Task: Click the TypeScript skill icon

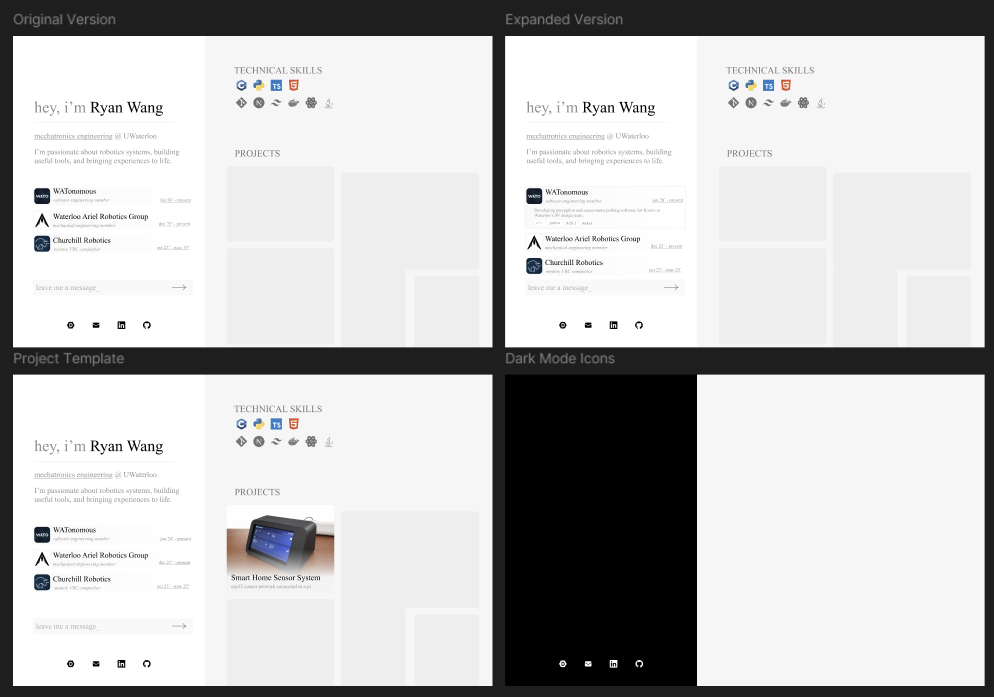Action: pos(276,85)
